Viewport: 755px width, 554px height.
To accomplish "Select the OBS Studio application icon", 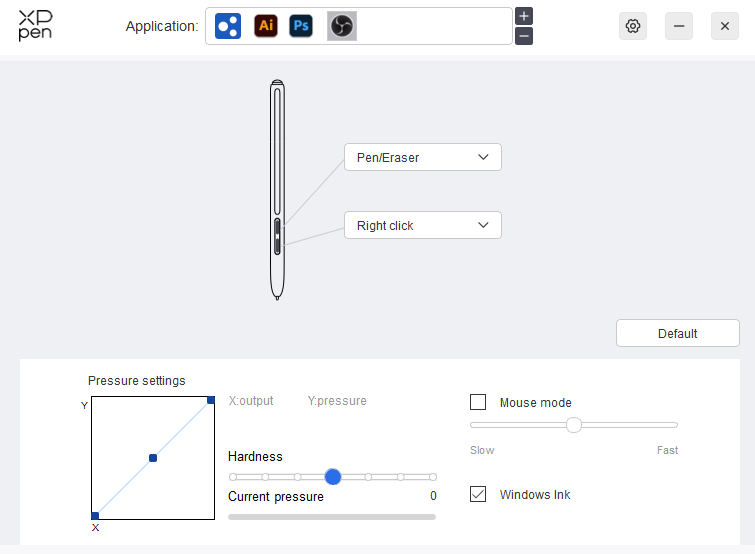I will [x=341, y=26].
